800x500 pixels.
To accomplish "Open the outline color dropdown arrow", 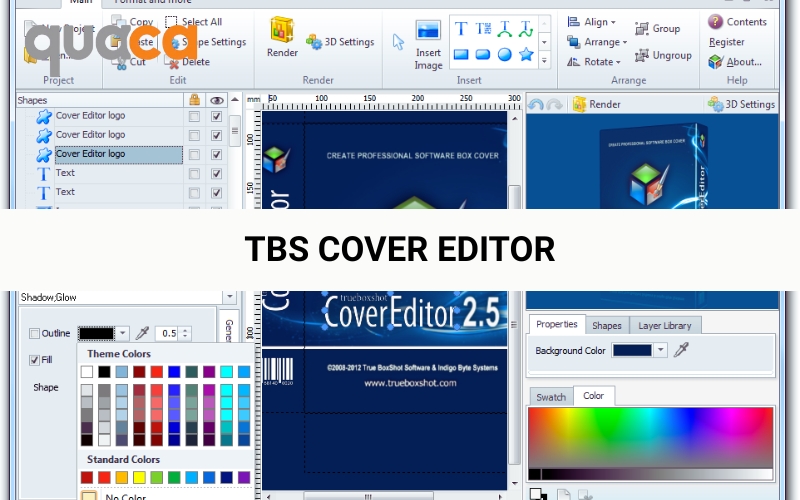I will tap(122, 333).
